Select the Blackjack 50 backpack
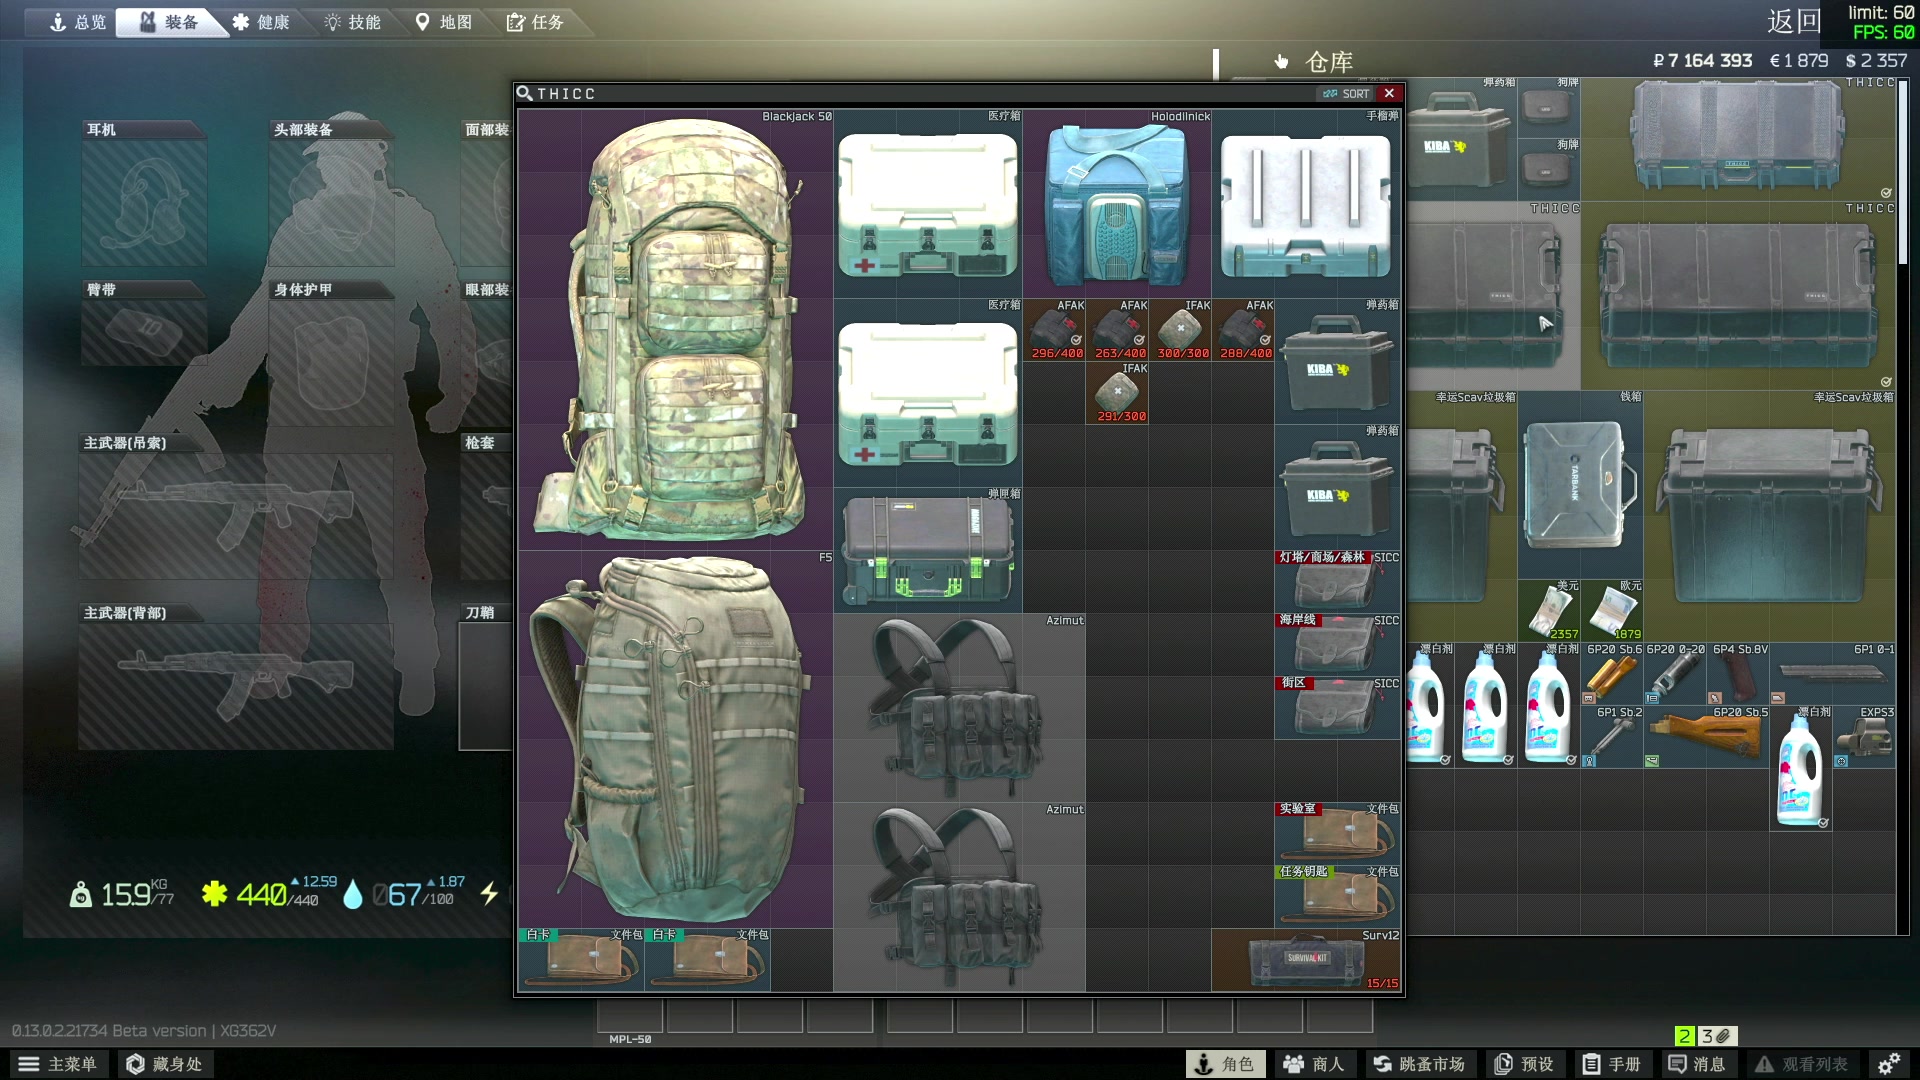1920x1080 pixels. point(675,329)
